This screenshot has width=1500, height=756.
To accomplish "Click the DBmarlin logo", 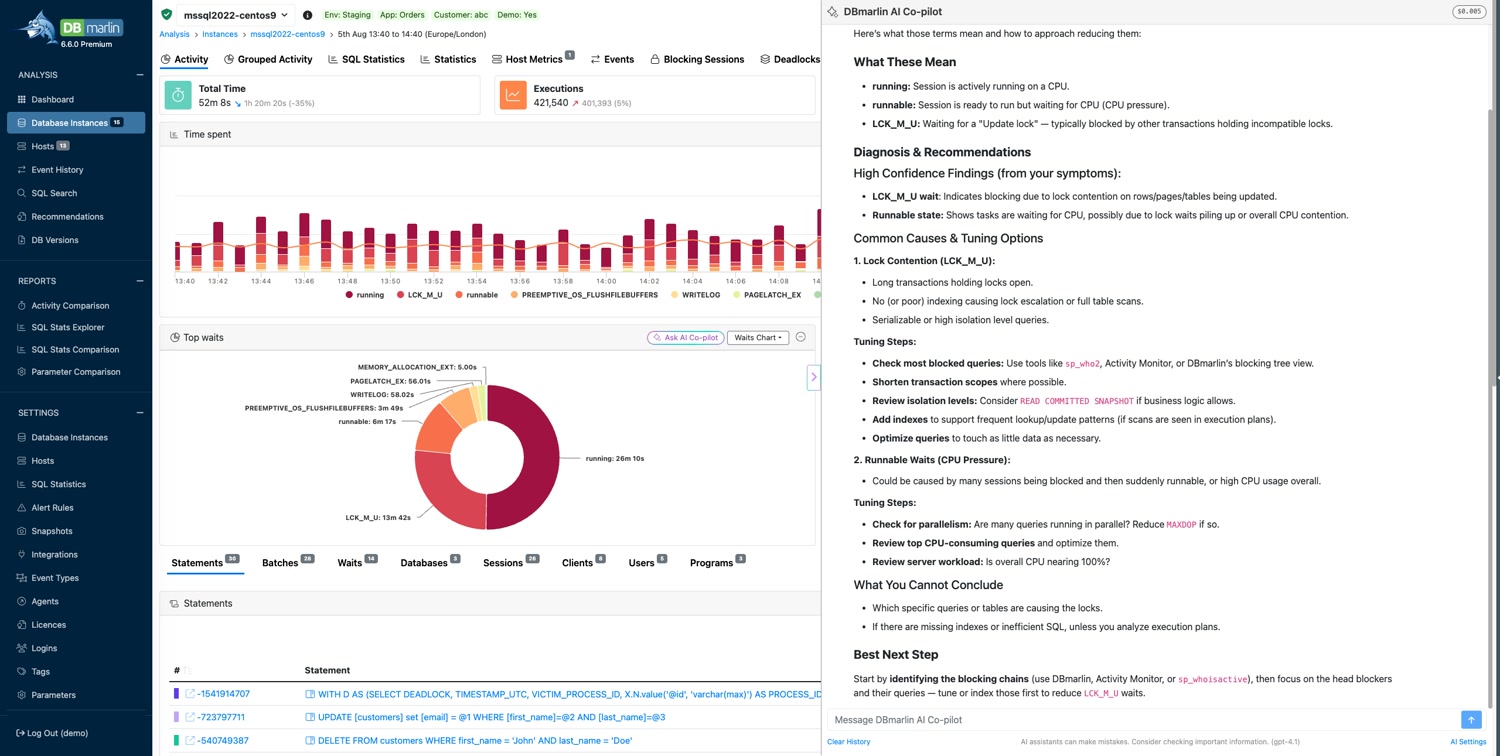I will (x=70, y=29).
